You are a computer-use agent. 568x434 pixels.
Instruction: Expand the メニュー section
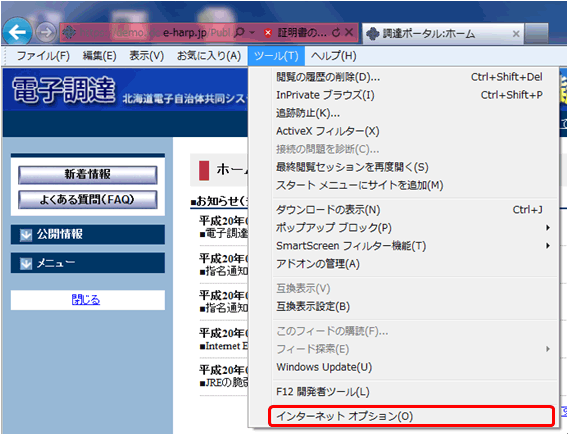click(88, 263)
